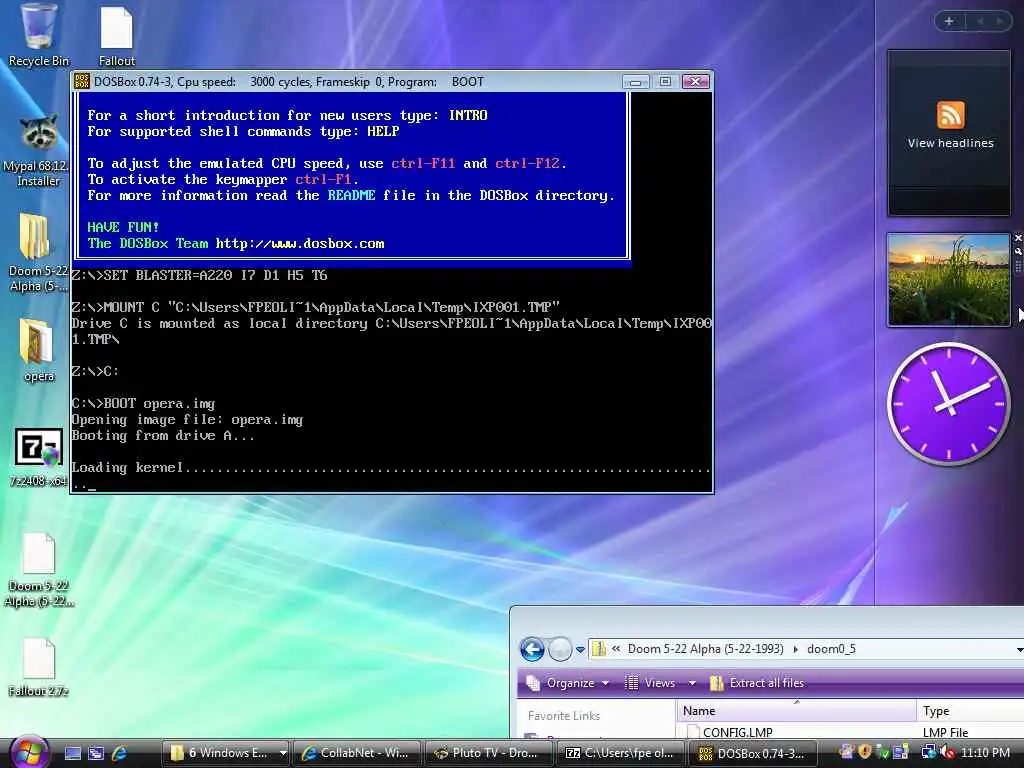The width and height of the screenshot is (1024, 768).
Task: Click the Back arrow in the Explorer window
Action: 532,649
